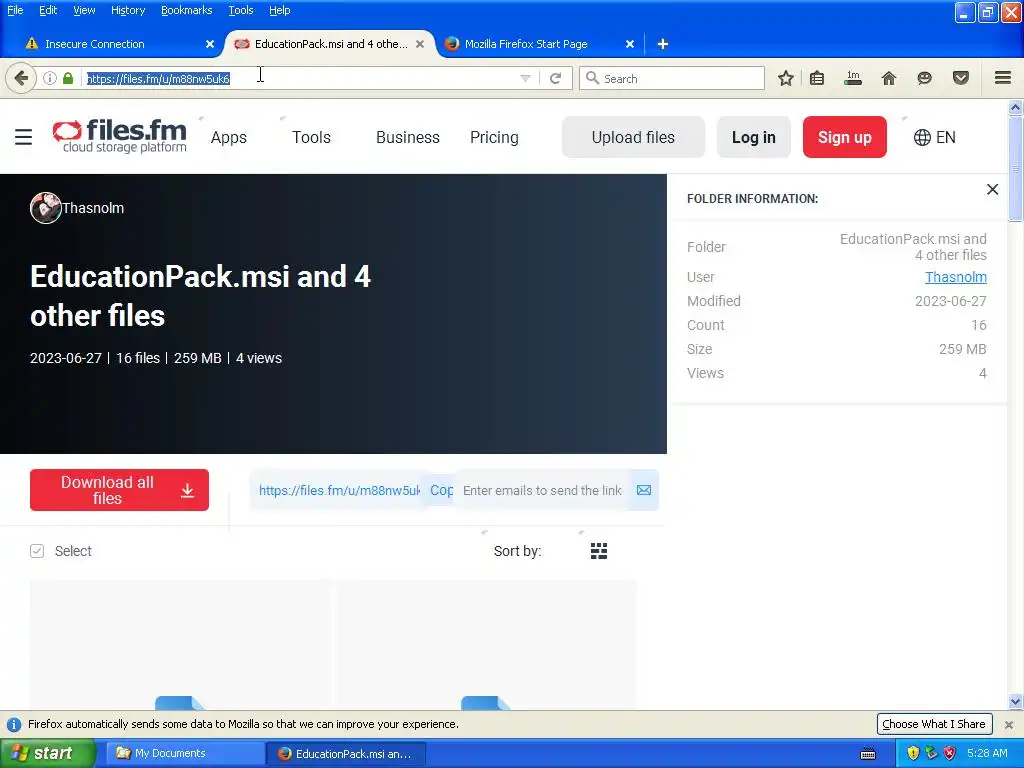Image resolution: width=1024 pixels, height=768 pixels.
Task: Click the Log in button
Action: pyautogui.click(x=754, y=137)
